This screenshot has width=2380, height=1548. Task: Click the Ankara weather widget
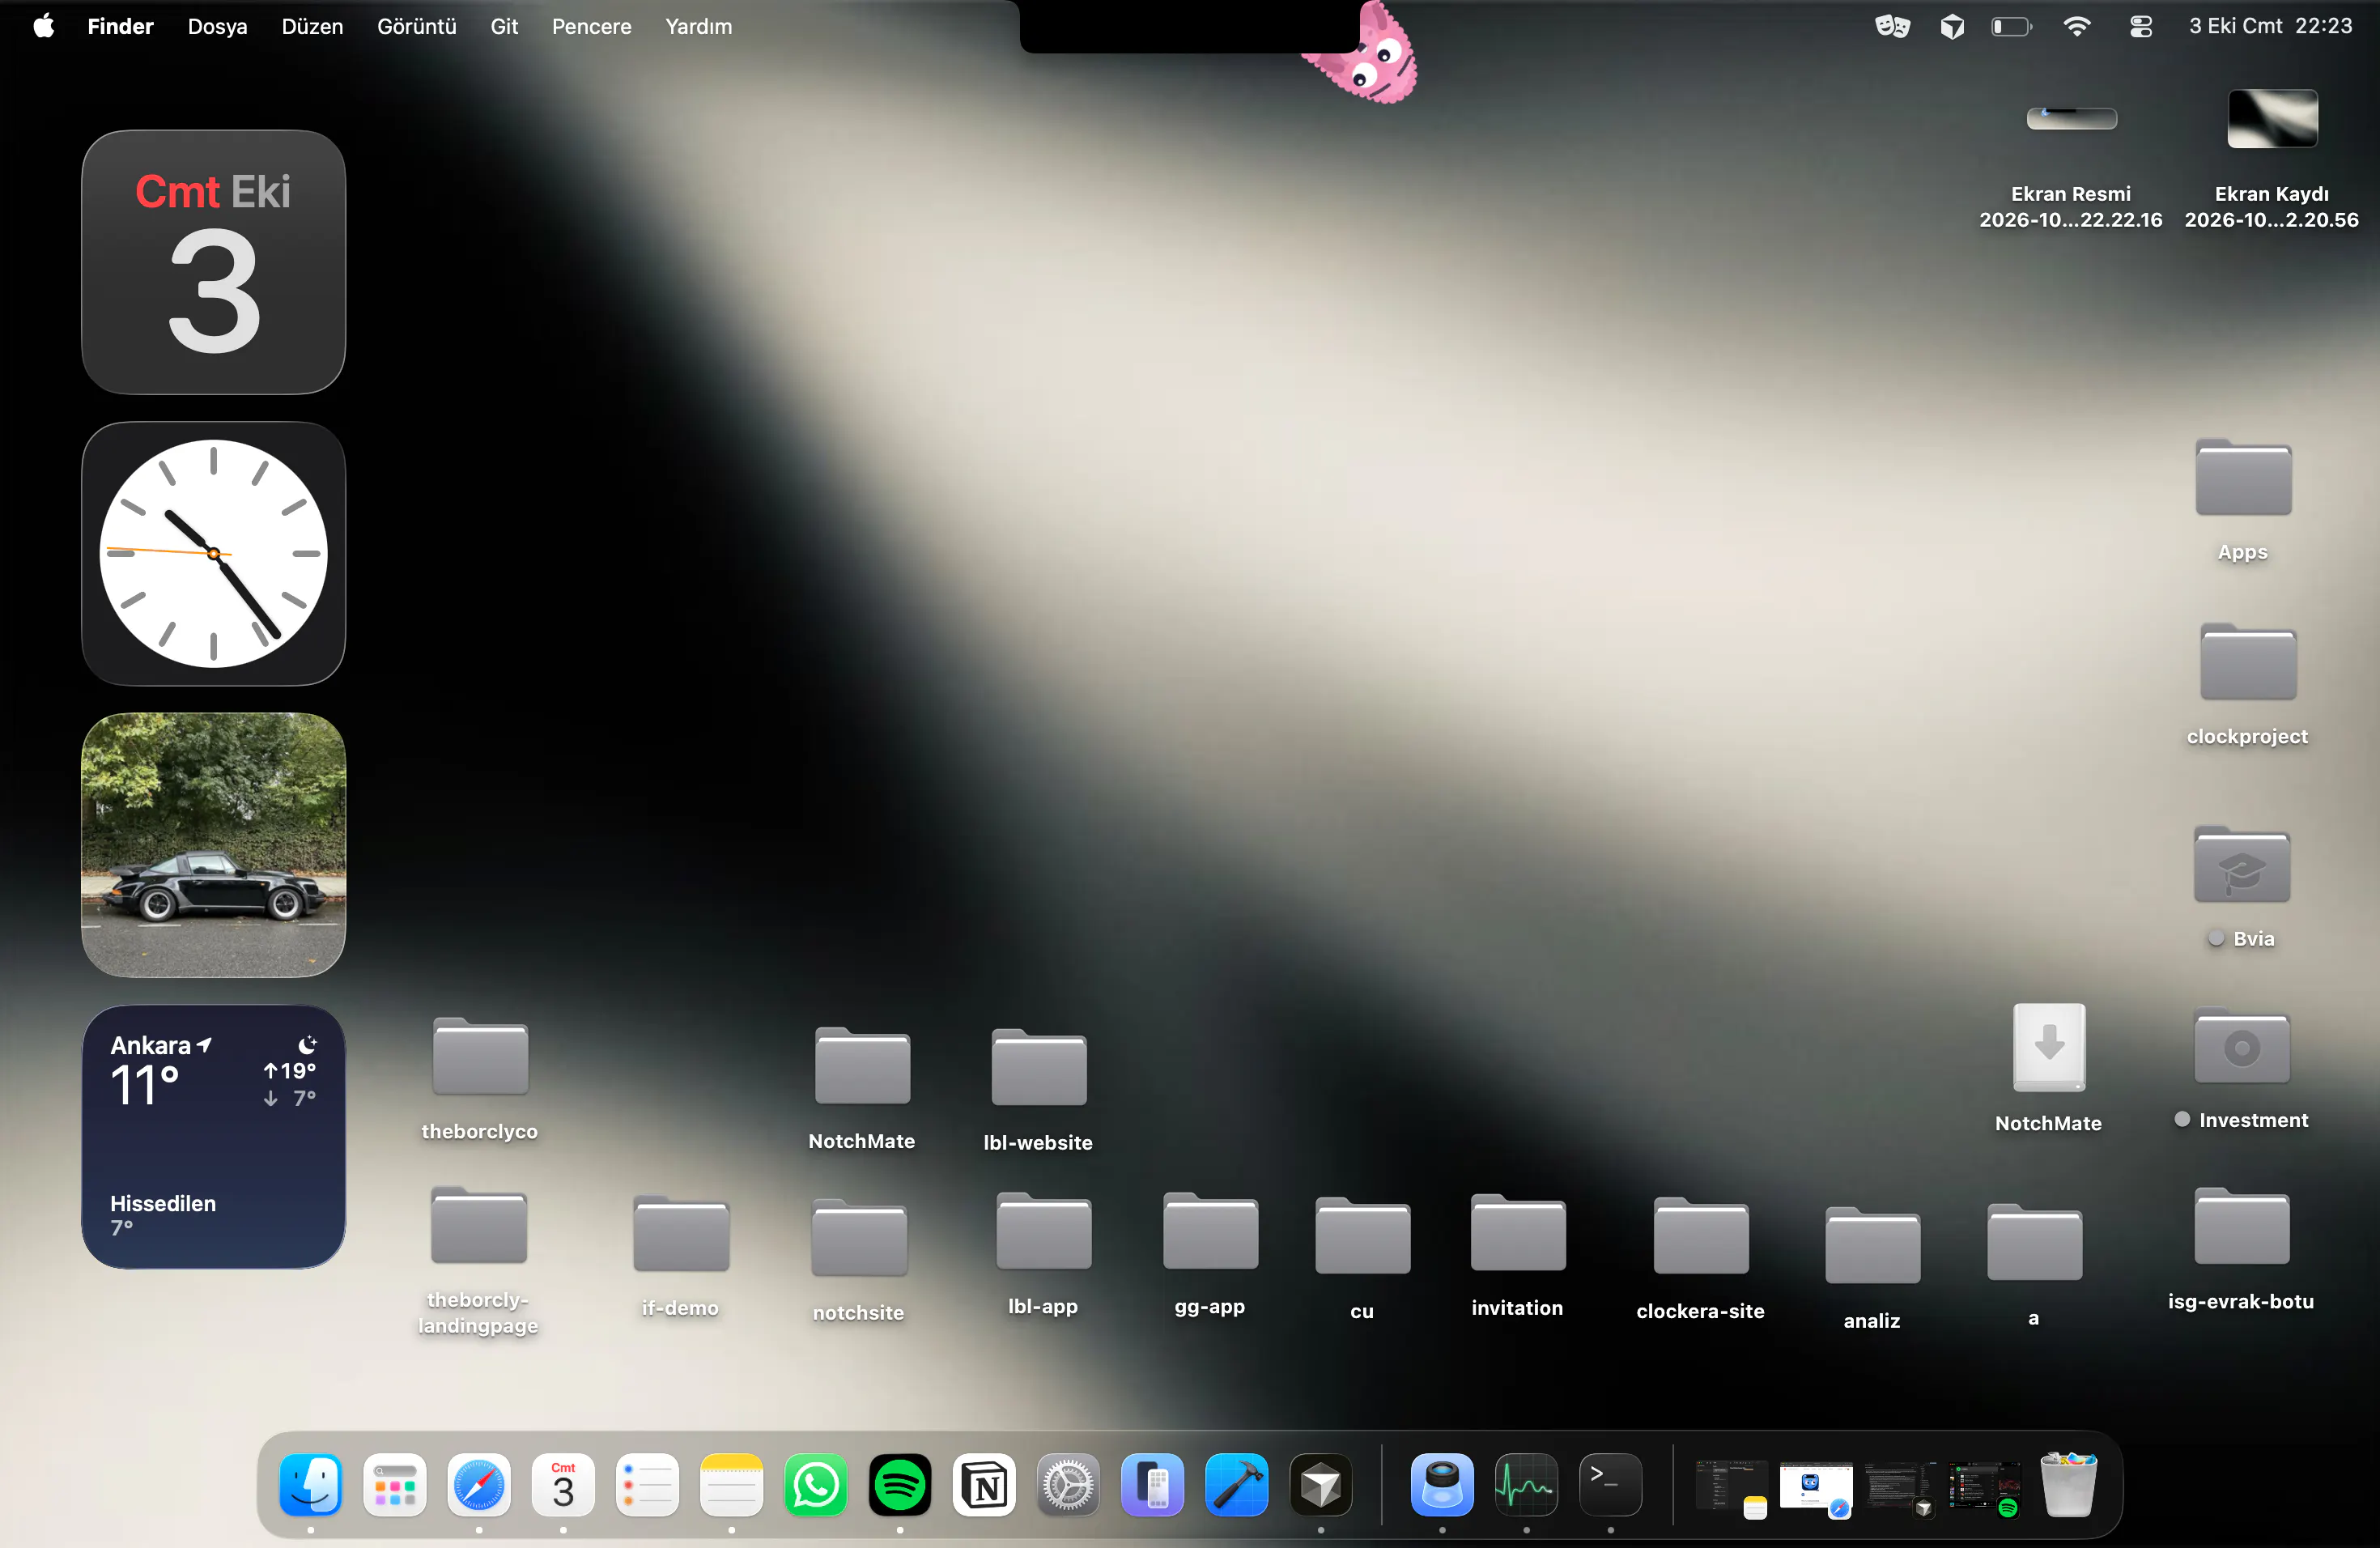[213, 1137]
